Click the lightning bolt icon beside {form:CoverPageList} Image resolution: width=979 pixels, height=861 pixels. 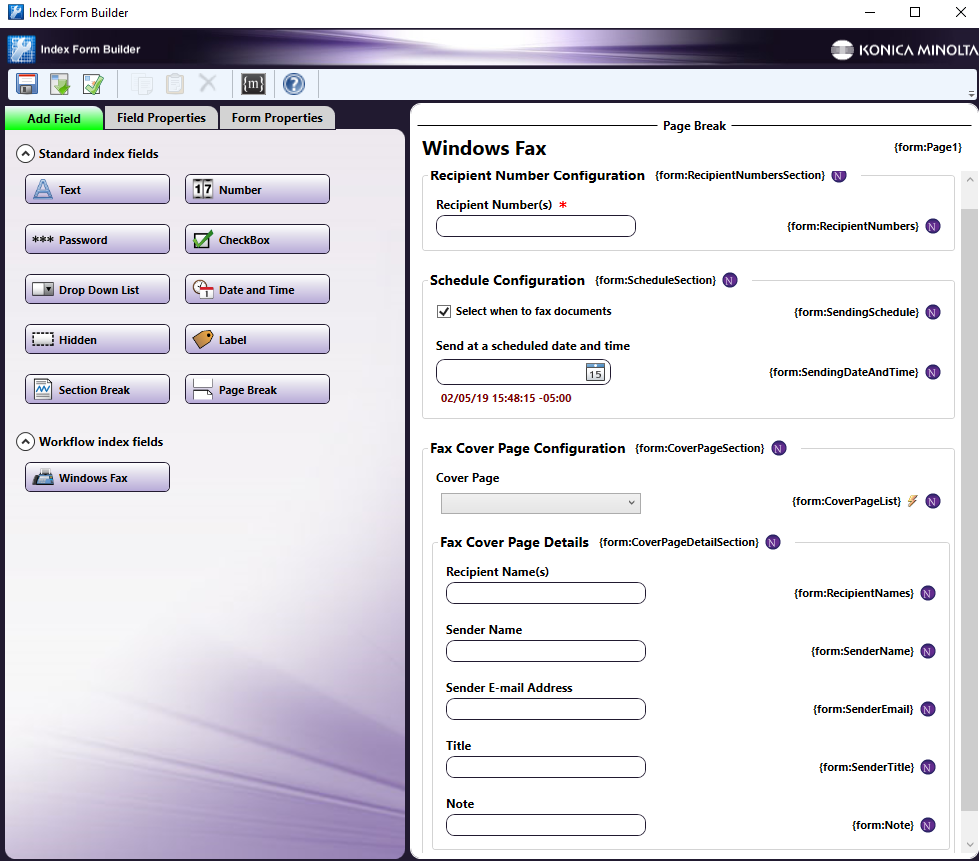[x=913, y=501]
